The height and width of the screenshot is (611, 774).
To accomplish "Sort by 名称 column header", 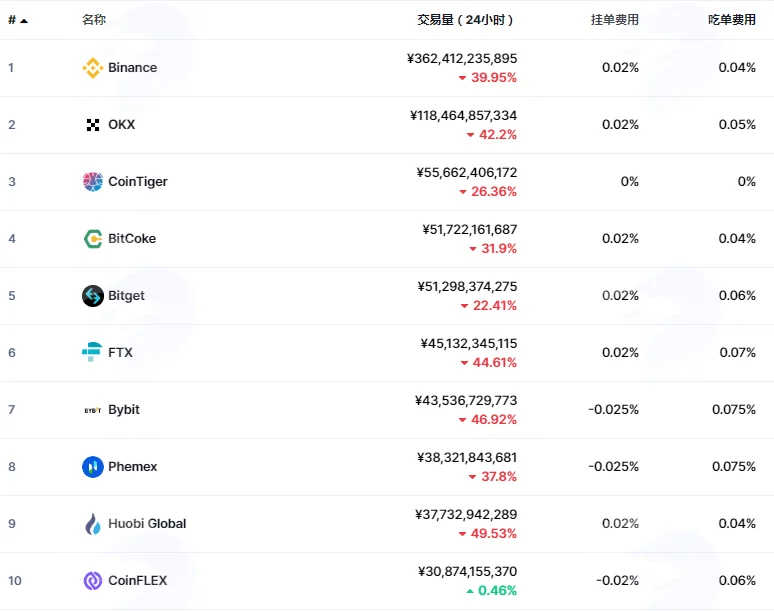I will coord(94,20).
